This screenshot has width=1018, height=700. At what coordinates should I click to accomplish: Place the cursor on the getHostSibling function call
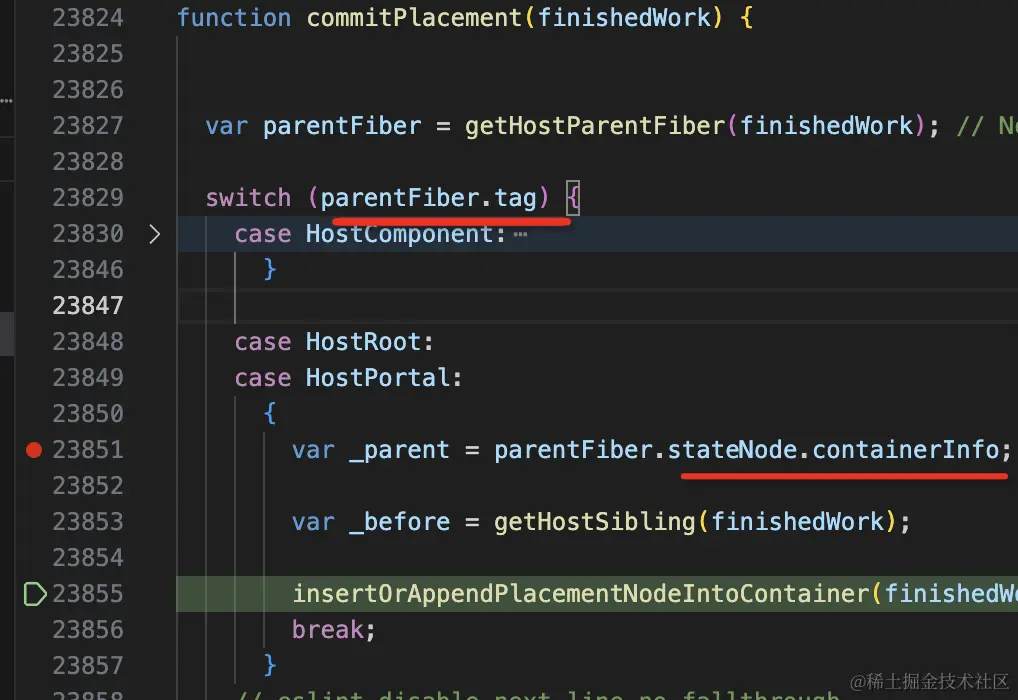pos(594,521)
